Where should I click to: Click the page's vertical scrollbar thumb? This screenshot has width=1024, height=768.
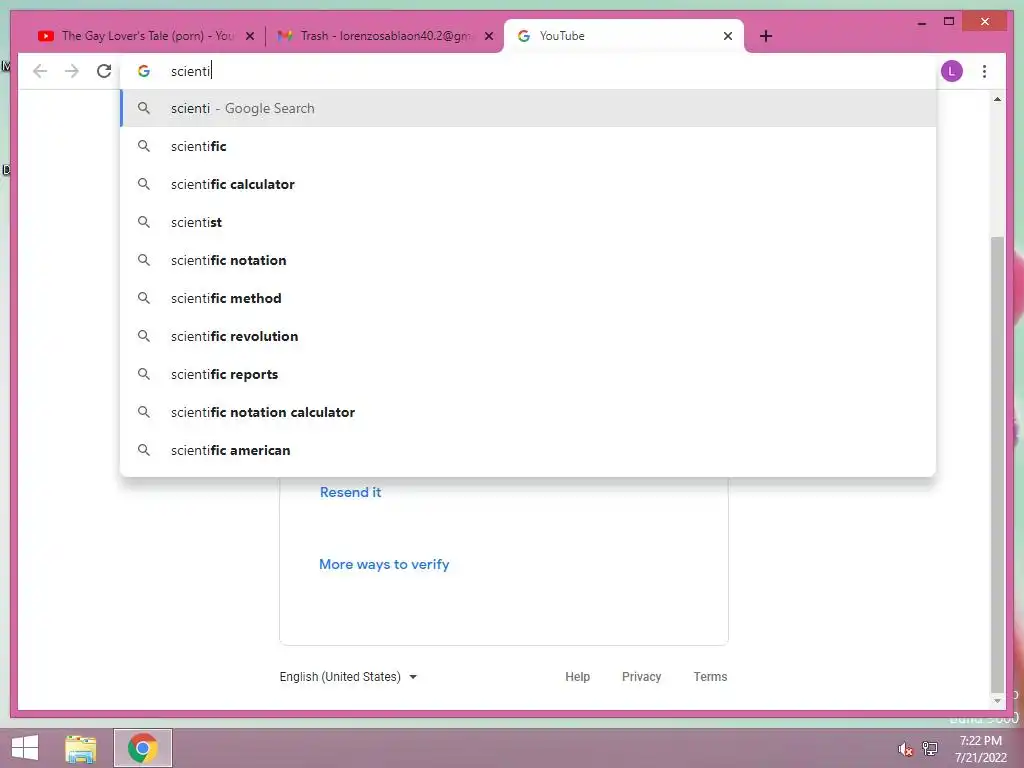pyautogui.click(x=997, y=464)
